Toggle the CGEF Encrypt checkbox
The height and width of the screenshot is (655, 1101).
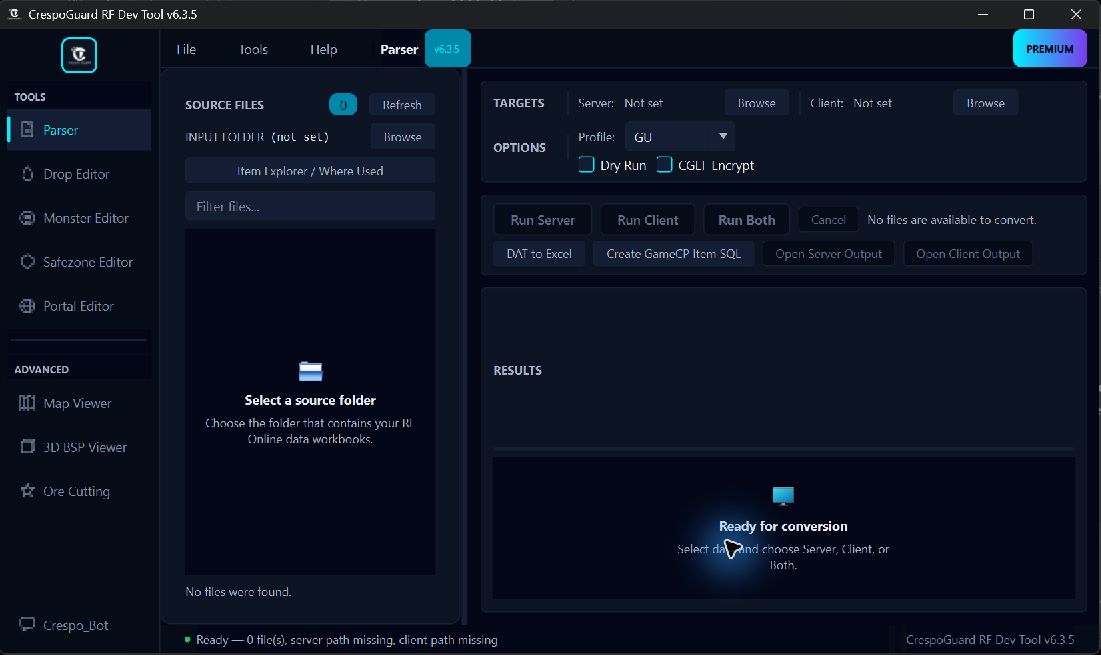point(664,165)
